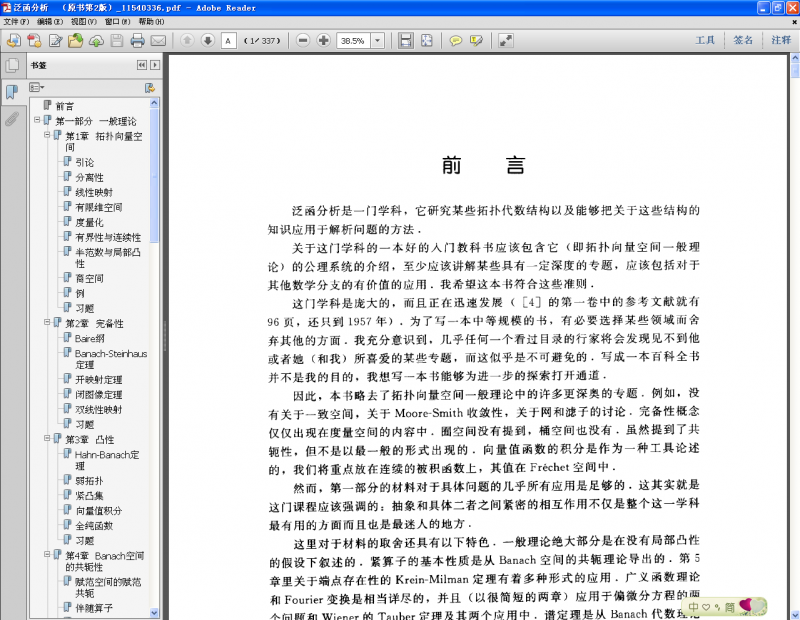The width and height of the screenshot is (800, 620).
Task: Add a sticky note comment
Action: tap(456, 40)
